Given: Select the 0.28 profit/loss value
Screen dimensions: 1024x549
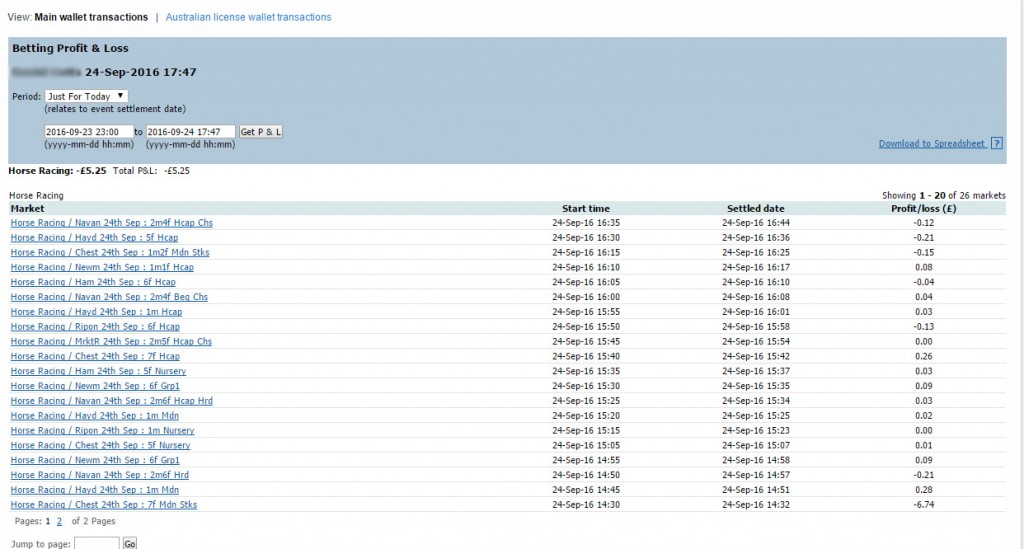Looking at the screenshot, I should click(x=923, y=490).
